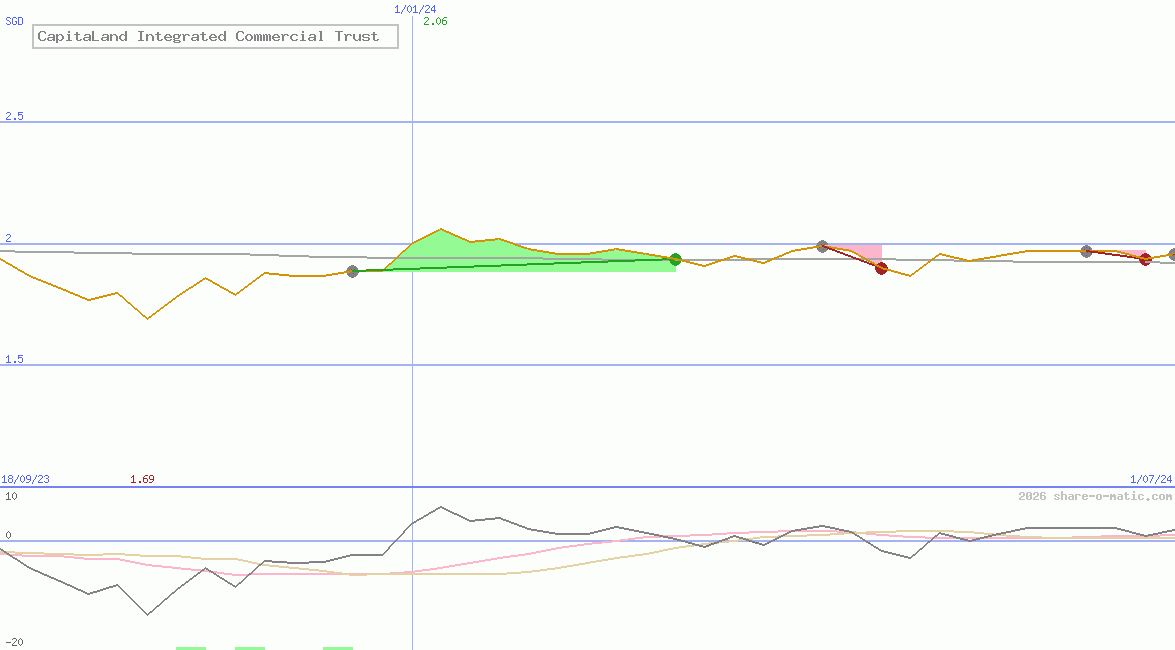
Task: Select the 18/09/23 start date label
Action: pyautogui.click(x=25, y=479)
